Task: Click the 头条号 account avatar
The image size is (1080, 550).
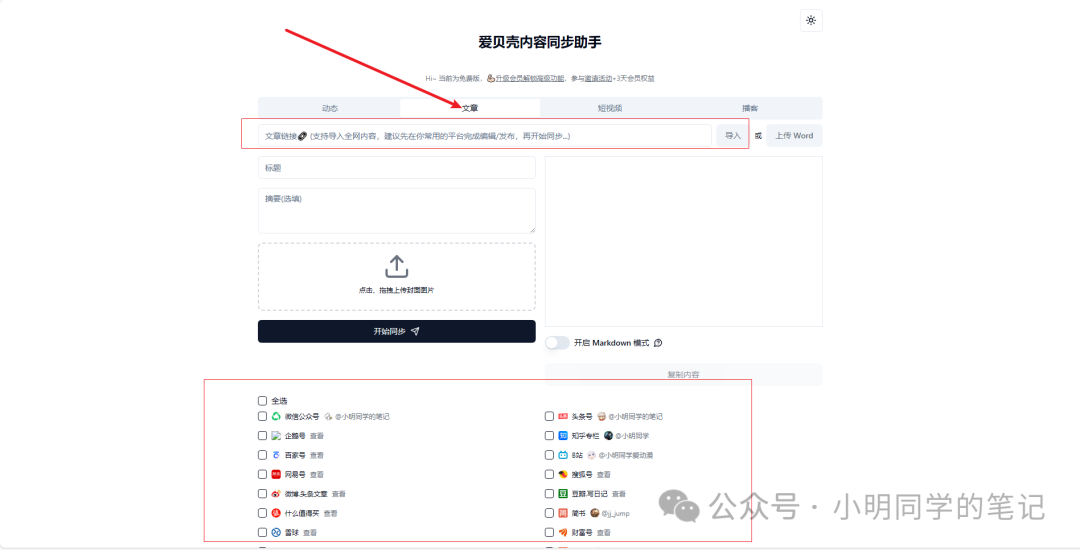Action: tap(601, 416)
